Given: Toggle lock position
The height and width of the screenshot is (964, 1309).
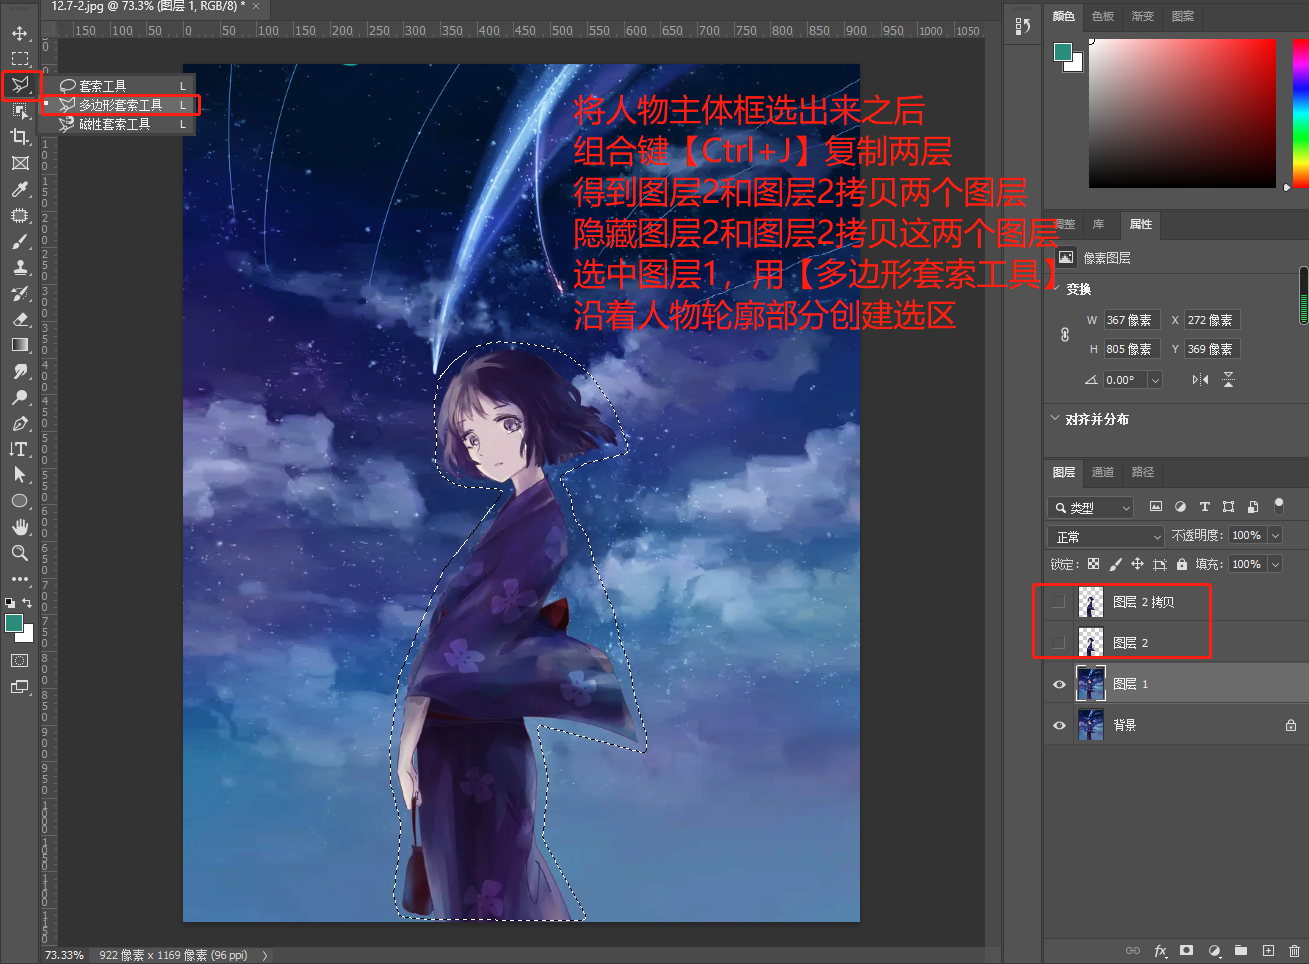Looking at the screenshot, I should (1138, 564).
